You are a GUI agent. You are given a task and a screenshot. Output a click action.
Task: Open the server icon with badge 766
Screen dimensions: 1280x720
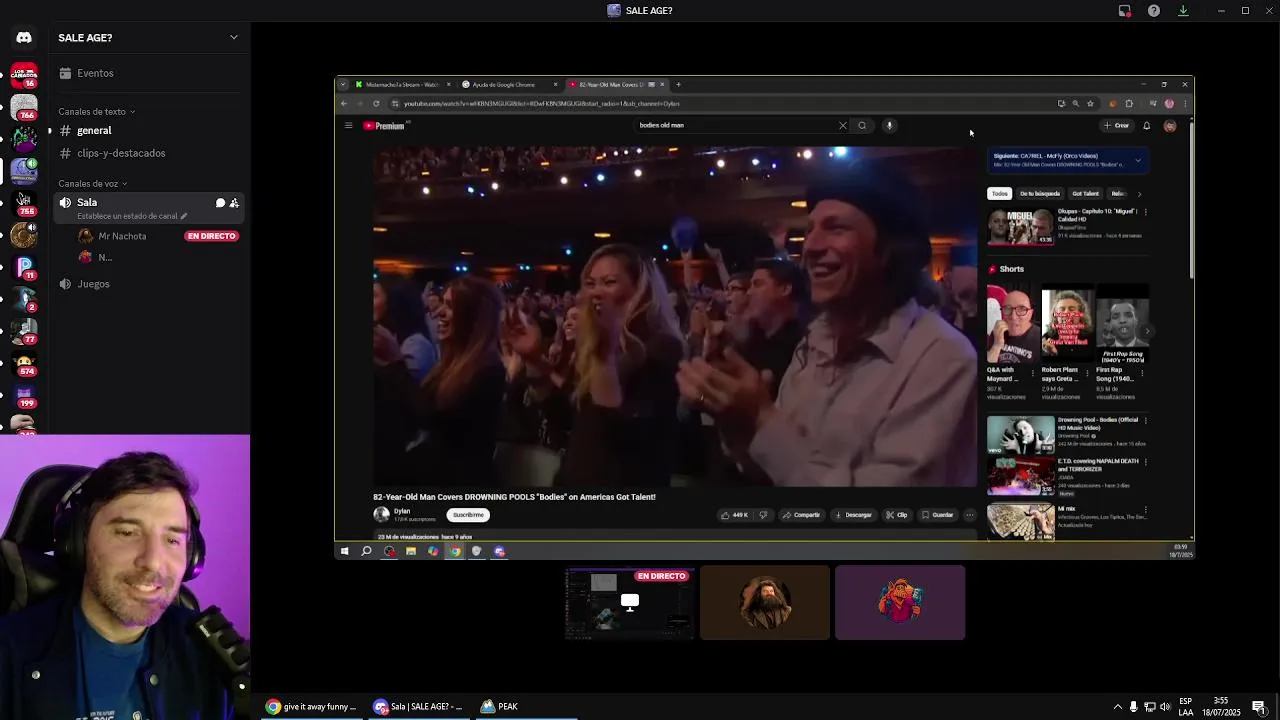click(x=24, y=107)
